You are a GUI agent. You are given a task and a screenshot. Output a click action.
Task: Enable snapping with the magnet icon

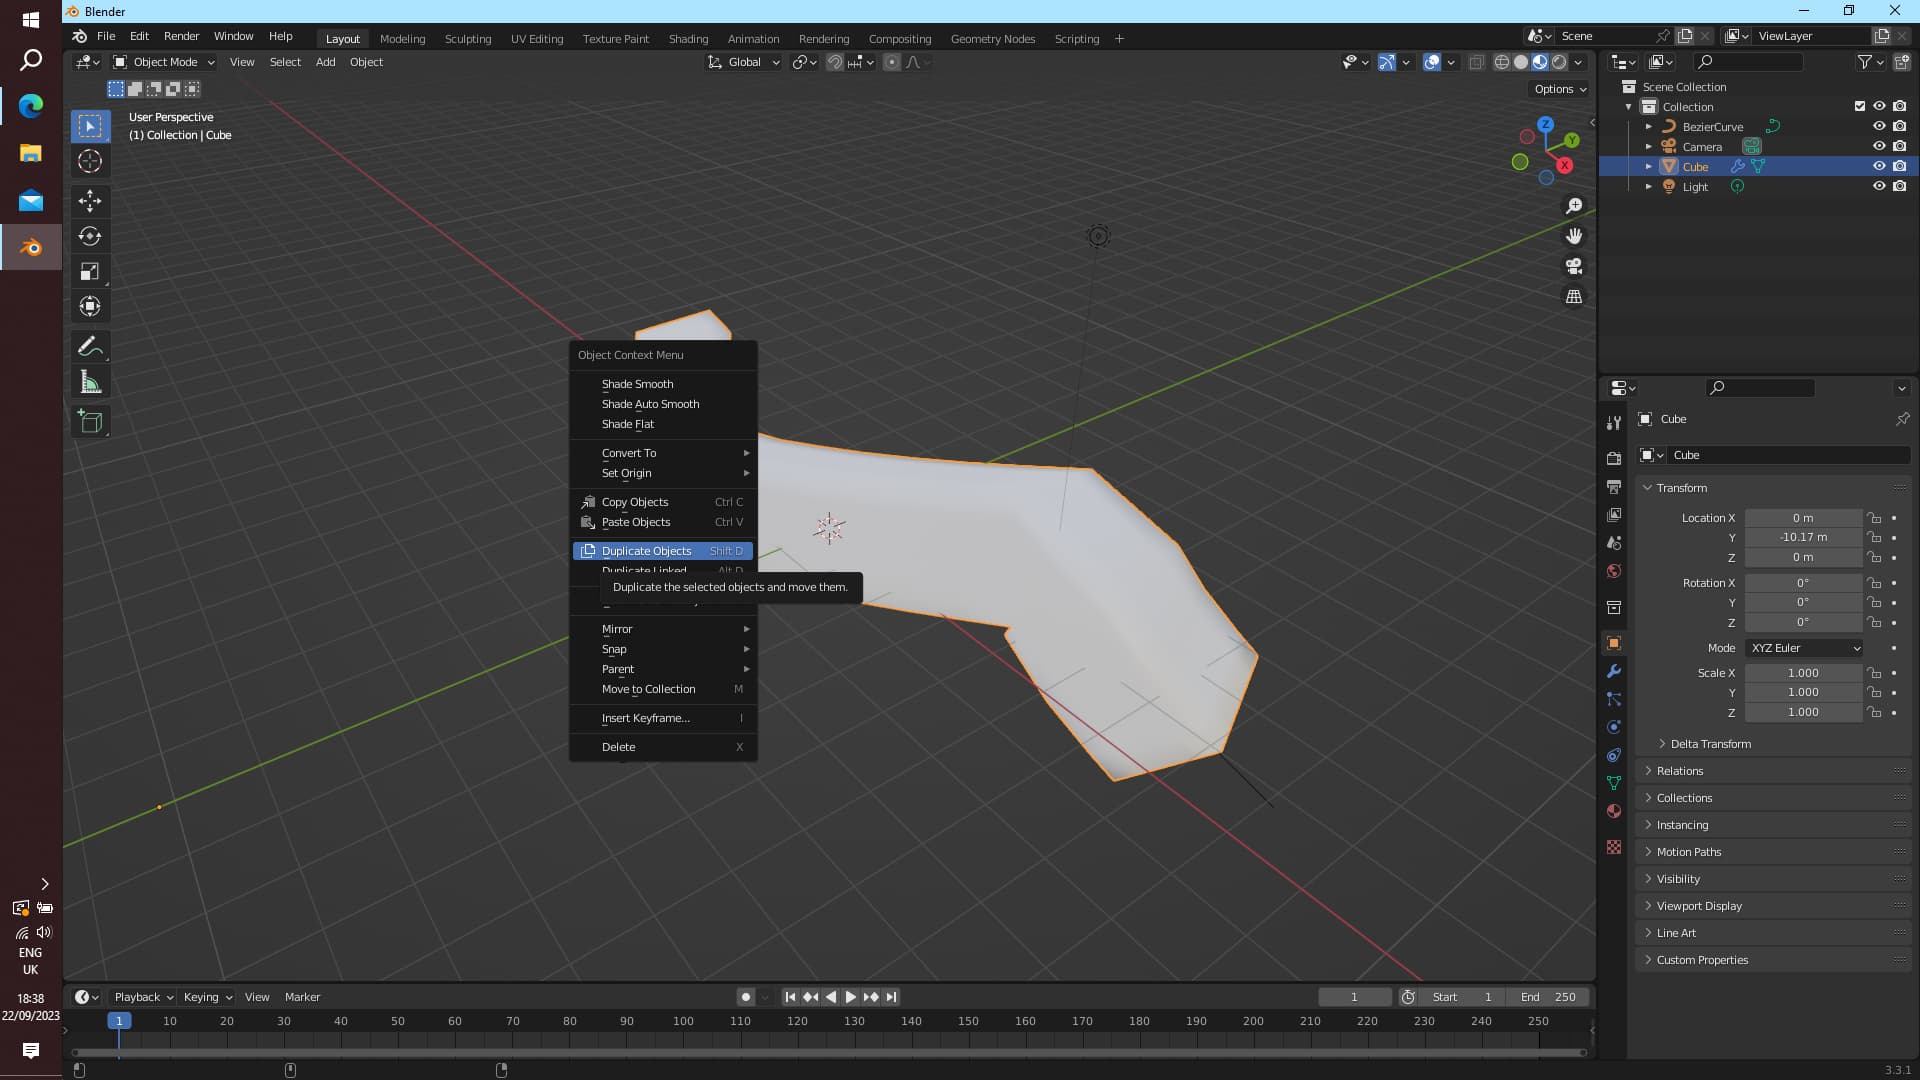[835, 62]
